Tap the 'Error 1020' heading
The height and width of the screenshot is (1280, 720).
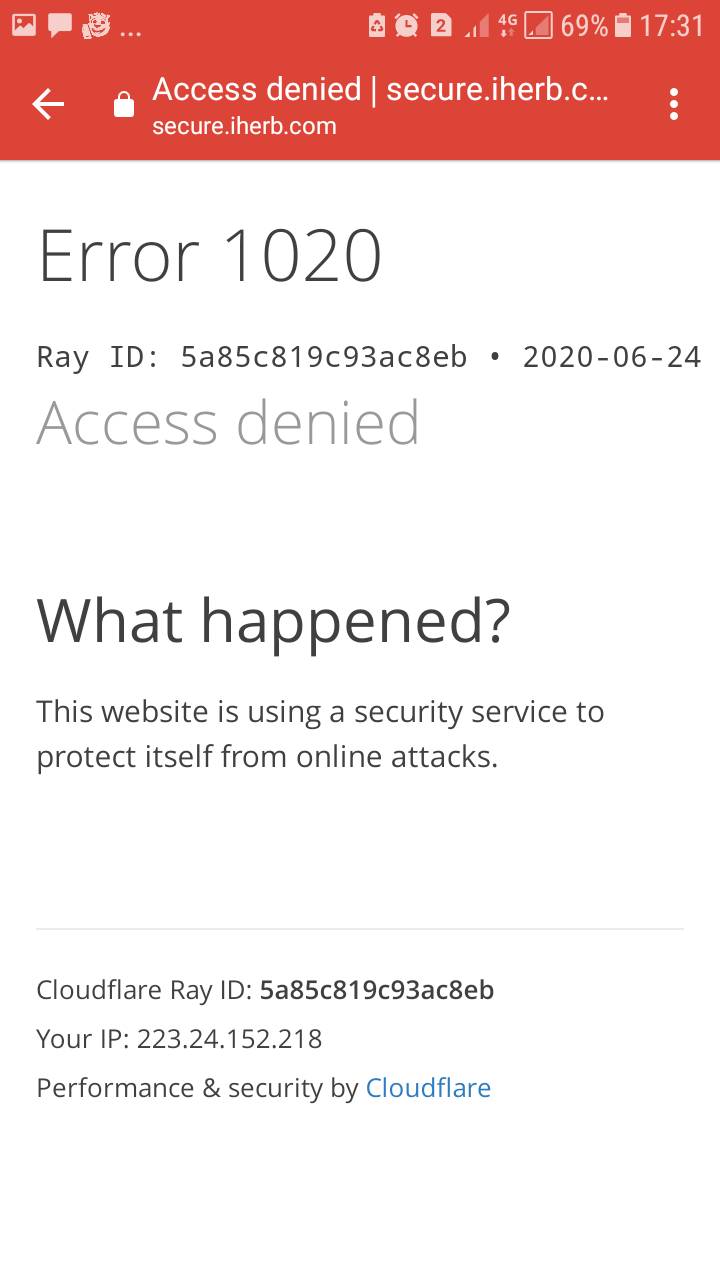[x=210, y=256]
